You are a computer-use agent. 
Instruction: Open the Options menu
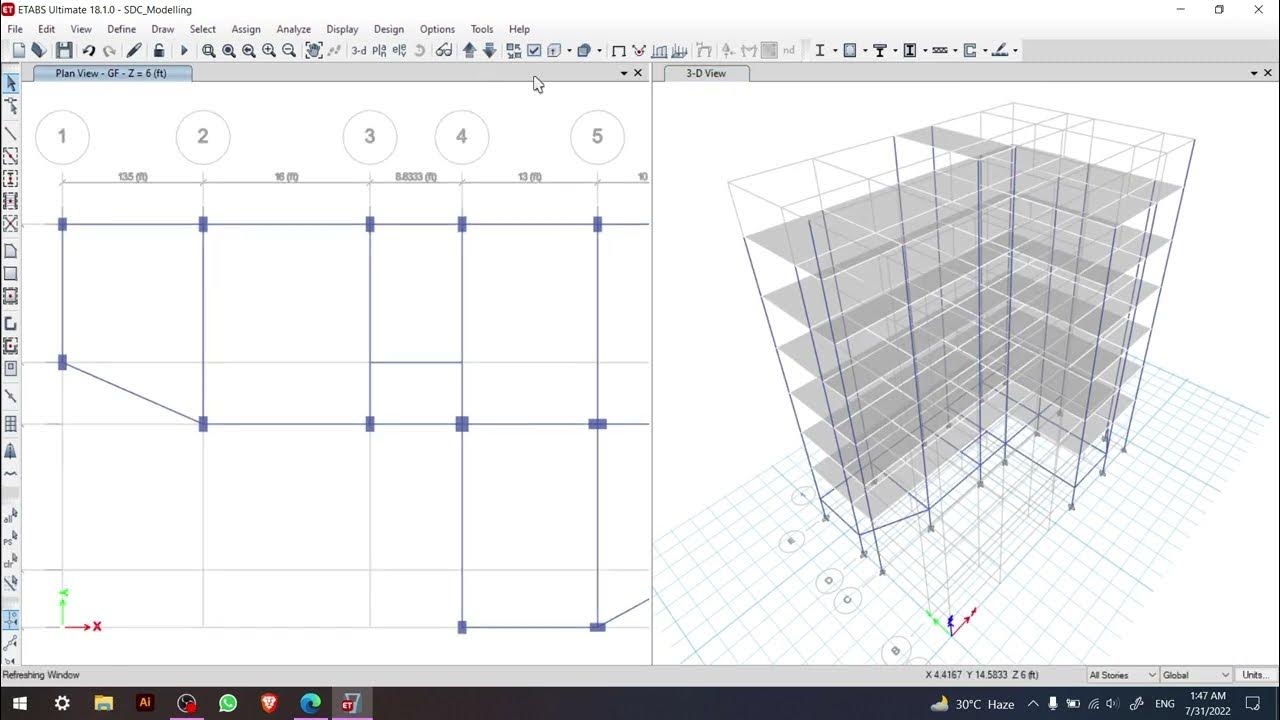click(x=437, y=29)
